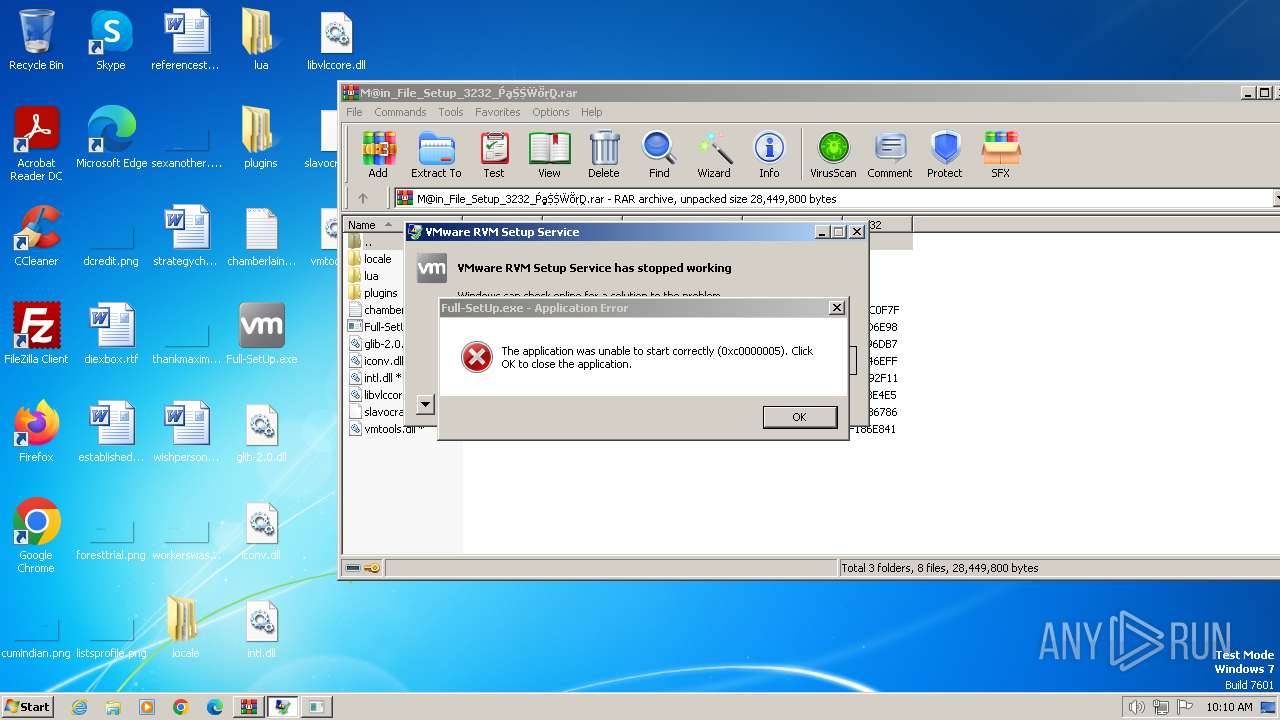Click the Test archive icon
This screenshot has width=1280, height=720.
point(494,155)
